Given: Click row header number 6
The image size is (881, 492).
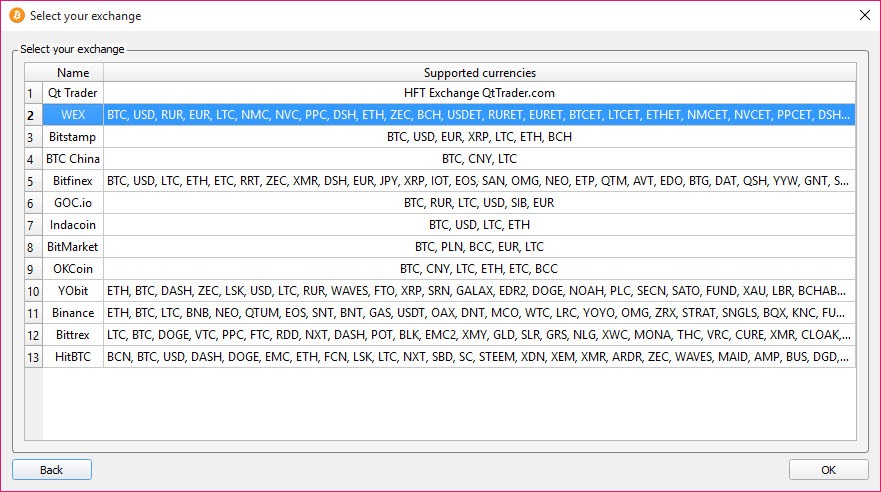Looking at the screenshot, I should (33, 203).
